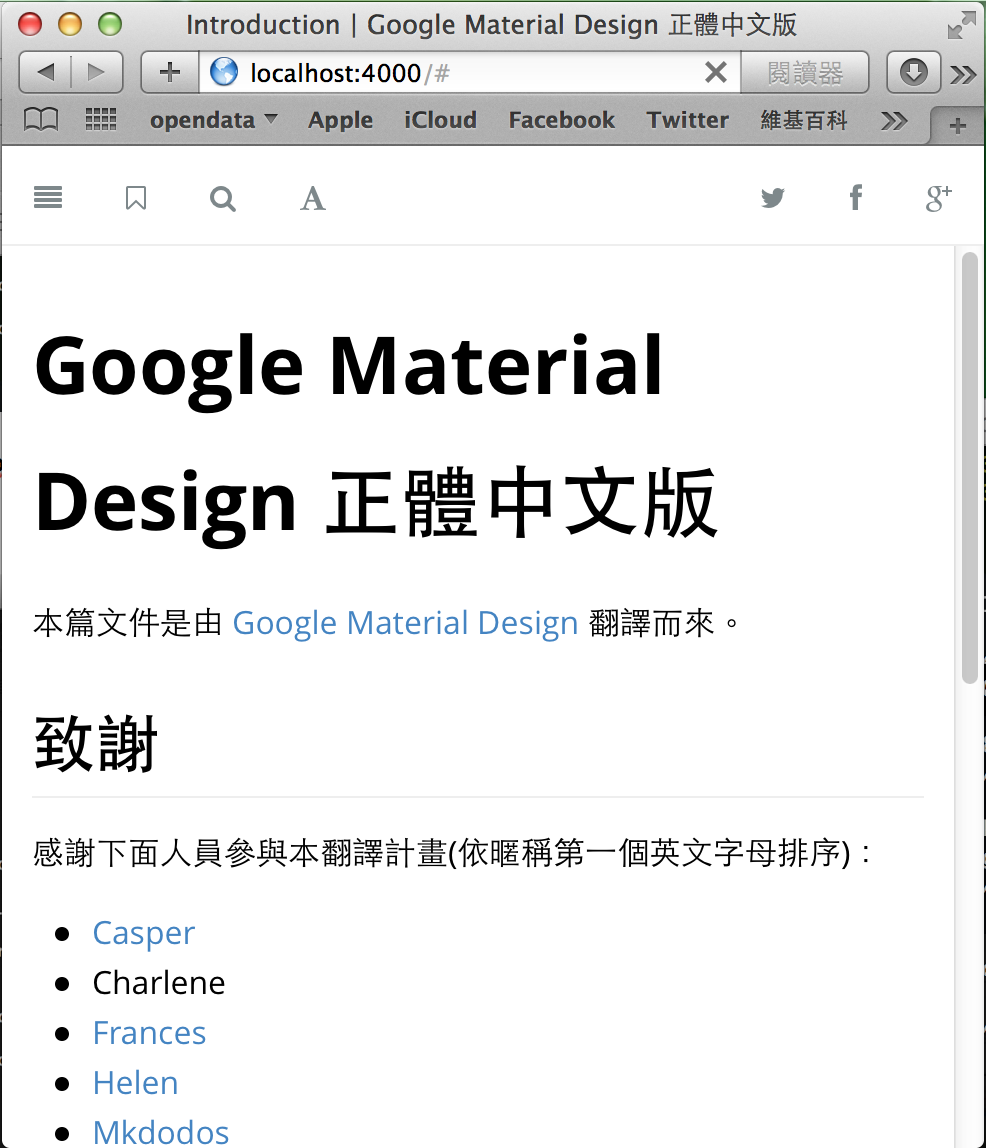
Task: Open the Facebook bookmark
Action: click(561, 119)
